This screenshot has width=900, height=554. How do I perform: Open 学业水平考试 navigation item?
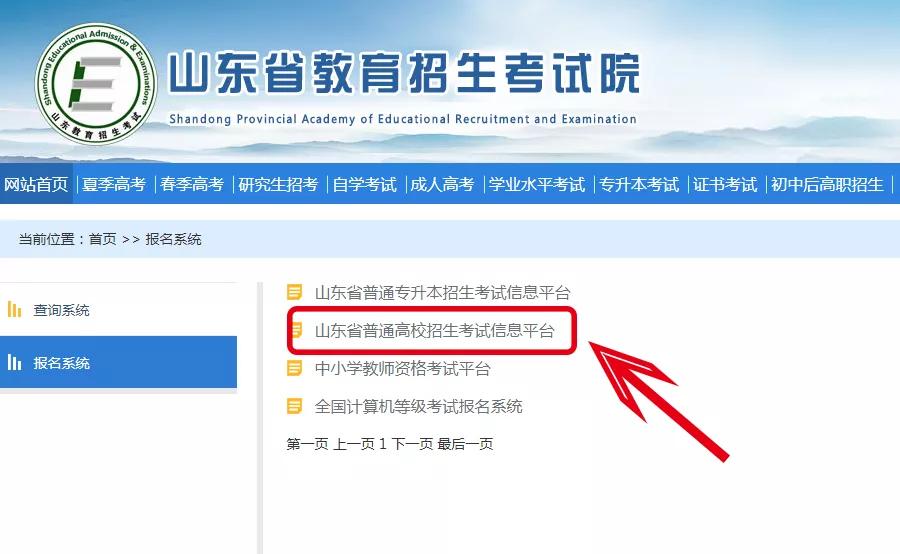click(537, 184)
